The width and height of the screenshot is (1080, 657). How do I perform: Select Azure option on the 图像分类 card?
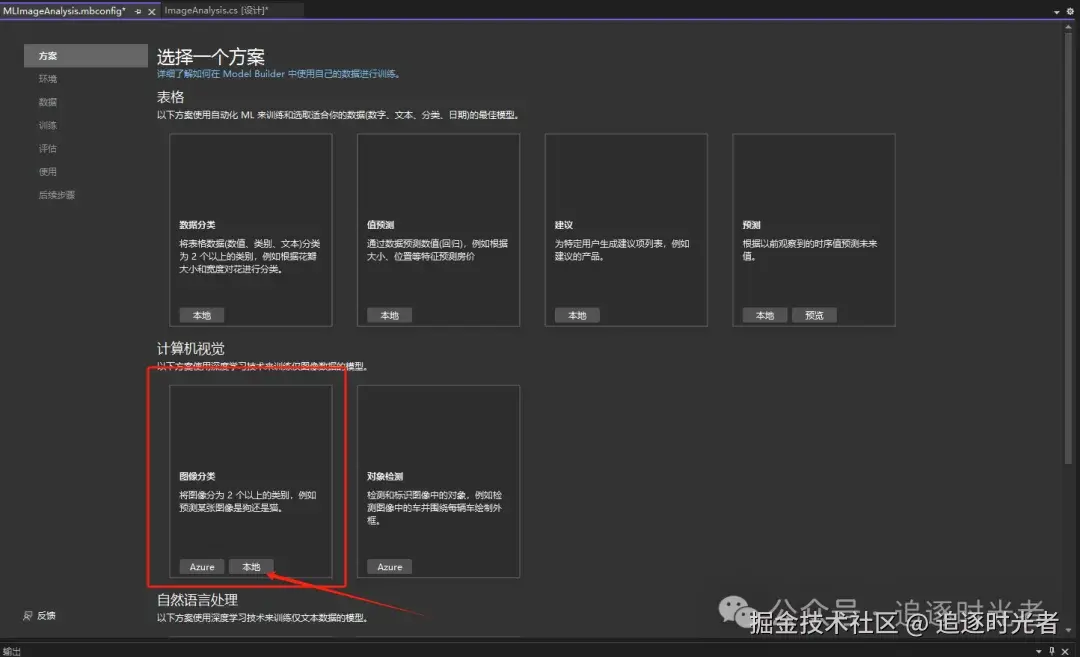click(x=201, y=566)
